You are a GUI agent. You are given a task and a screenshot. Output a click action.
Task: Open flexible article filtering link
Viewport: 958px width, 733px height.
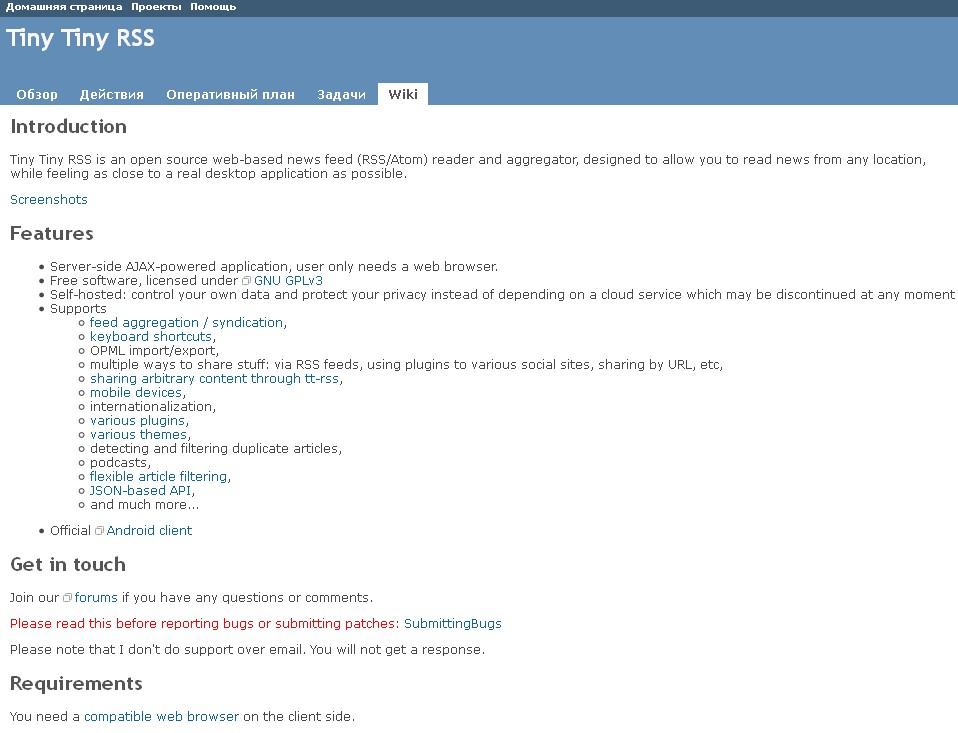[159, 476]
